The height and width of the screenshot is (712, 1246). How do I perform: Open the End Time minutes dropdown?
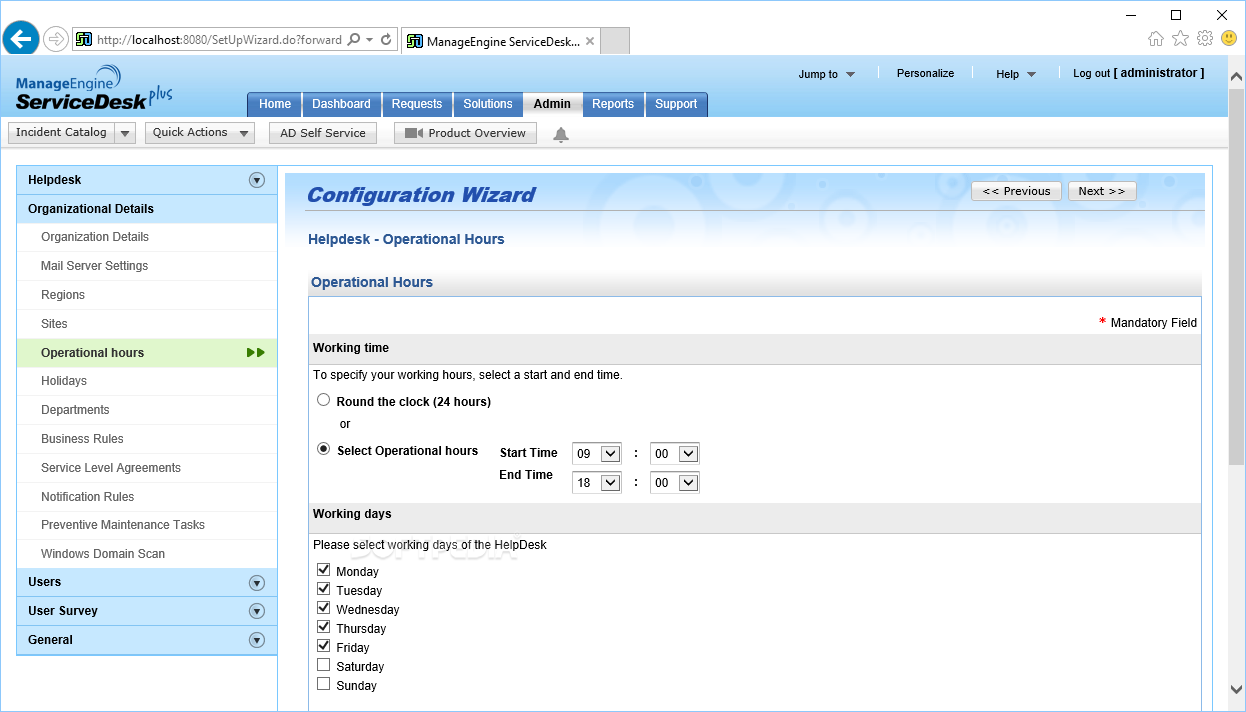tap(675, 483)
